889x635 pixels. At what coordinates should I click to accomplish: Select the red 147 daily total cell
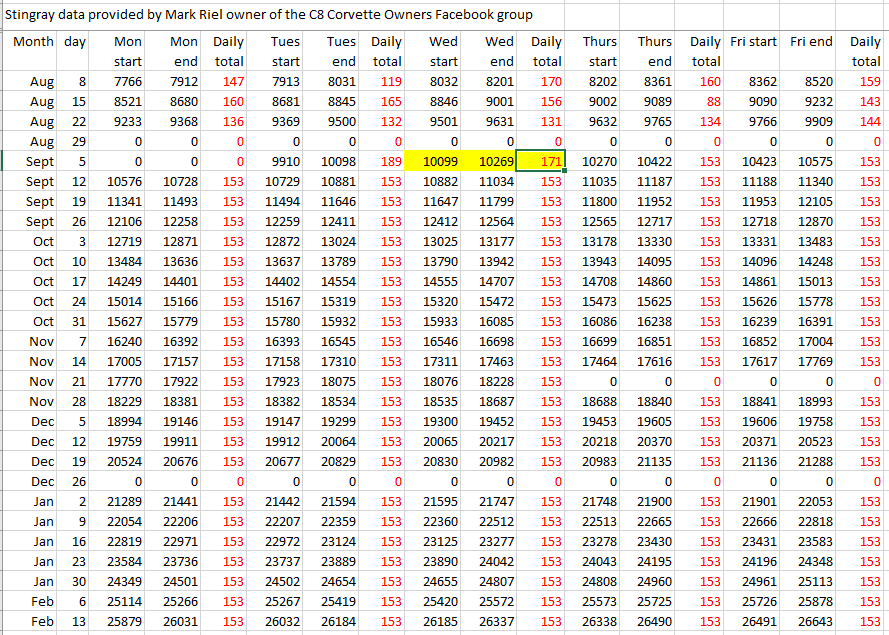232,81
